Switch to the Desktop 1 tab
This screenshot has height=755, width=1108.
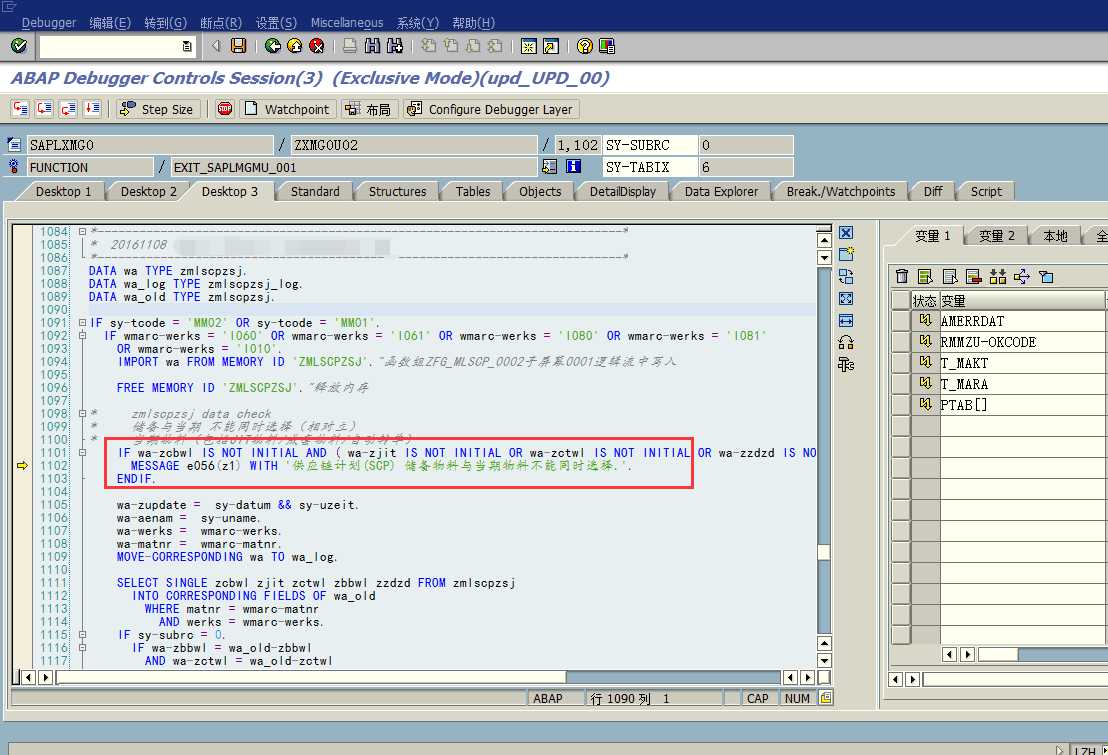[x=63, y=192]
